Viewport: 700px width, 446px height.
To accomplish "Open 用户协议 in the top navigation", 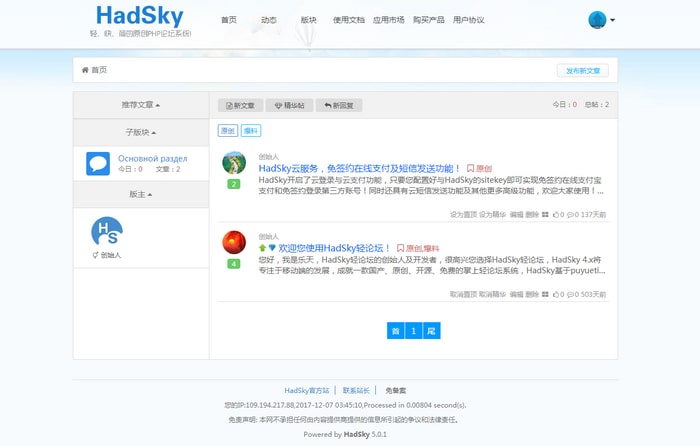I will pos(468,20).
